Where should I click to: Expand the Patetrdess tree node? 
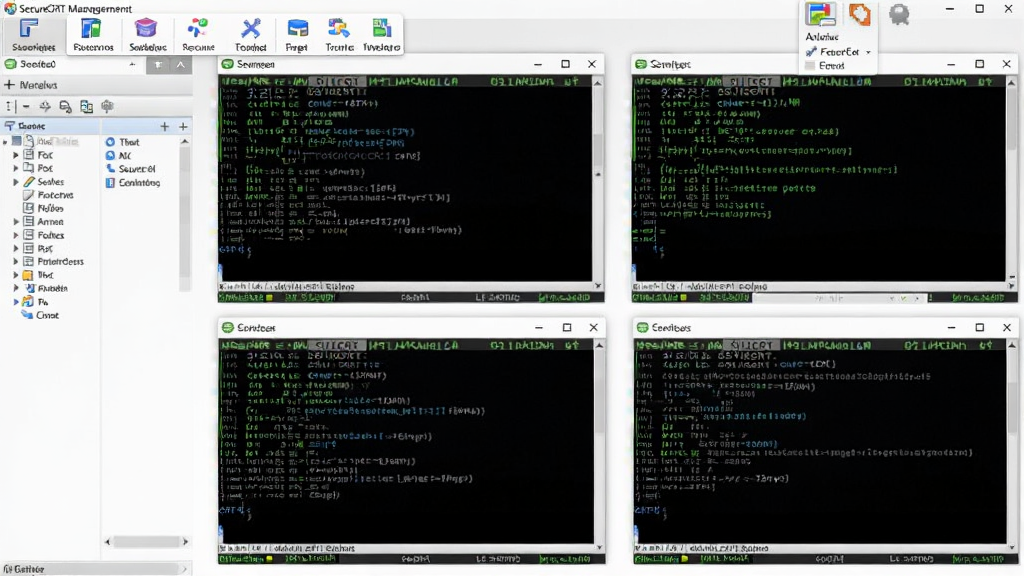coord(16,262)
